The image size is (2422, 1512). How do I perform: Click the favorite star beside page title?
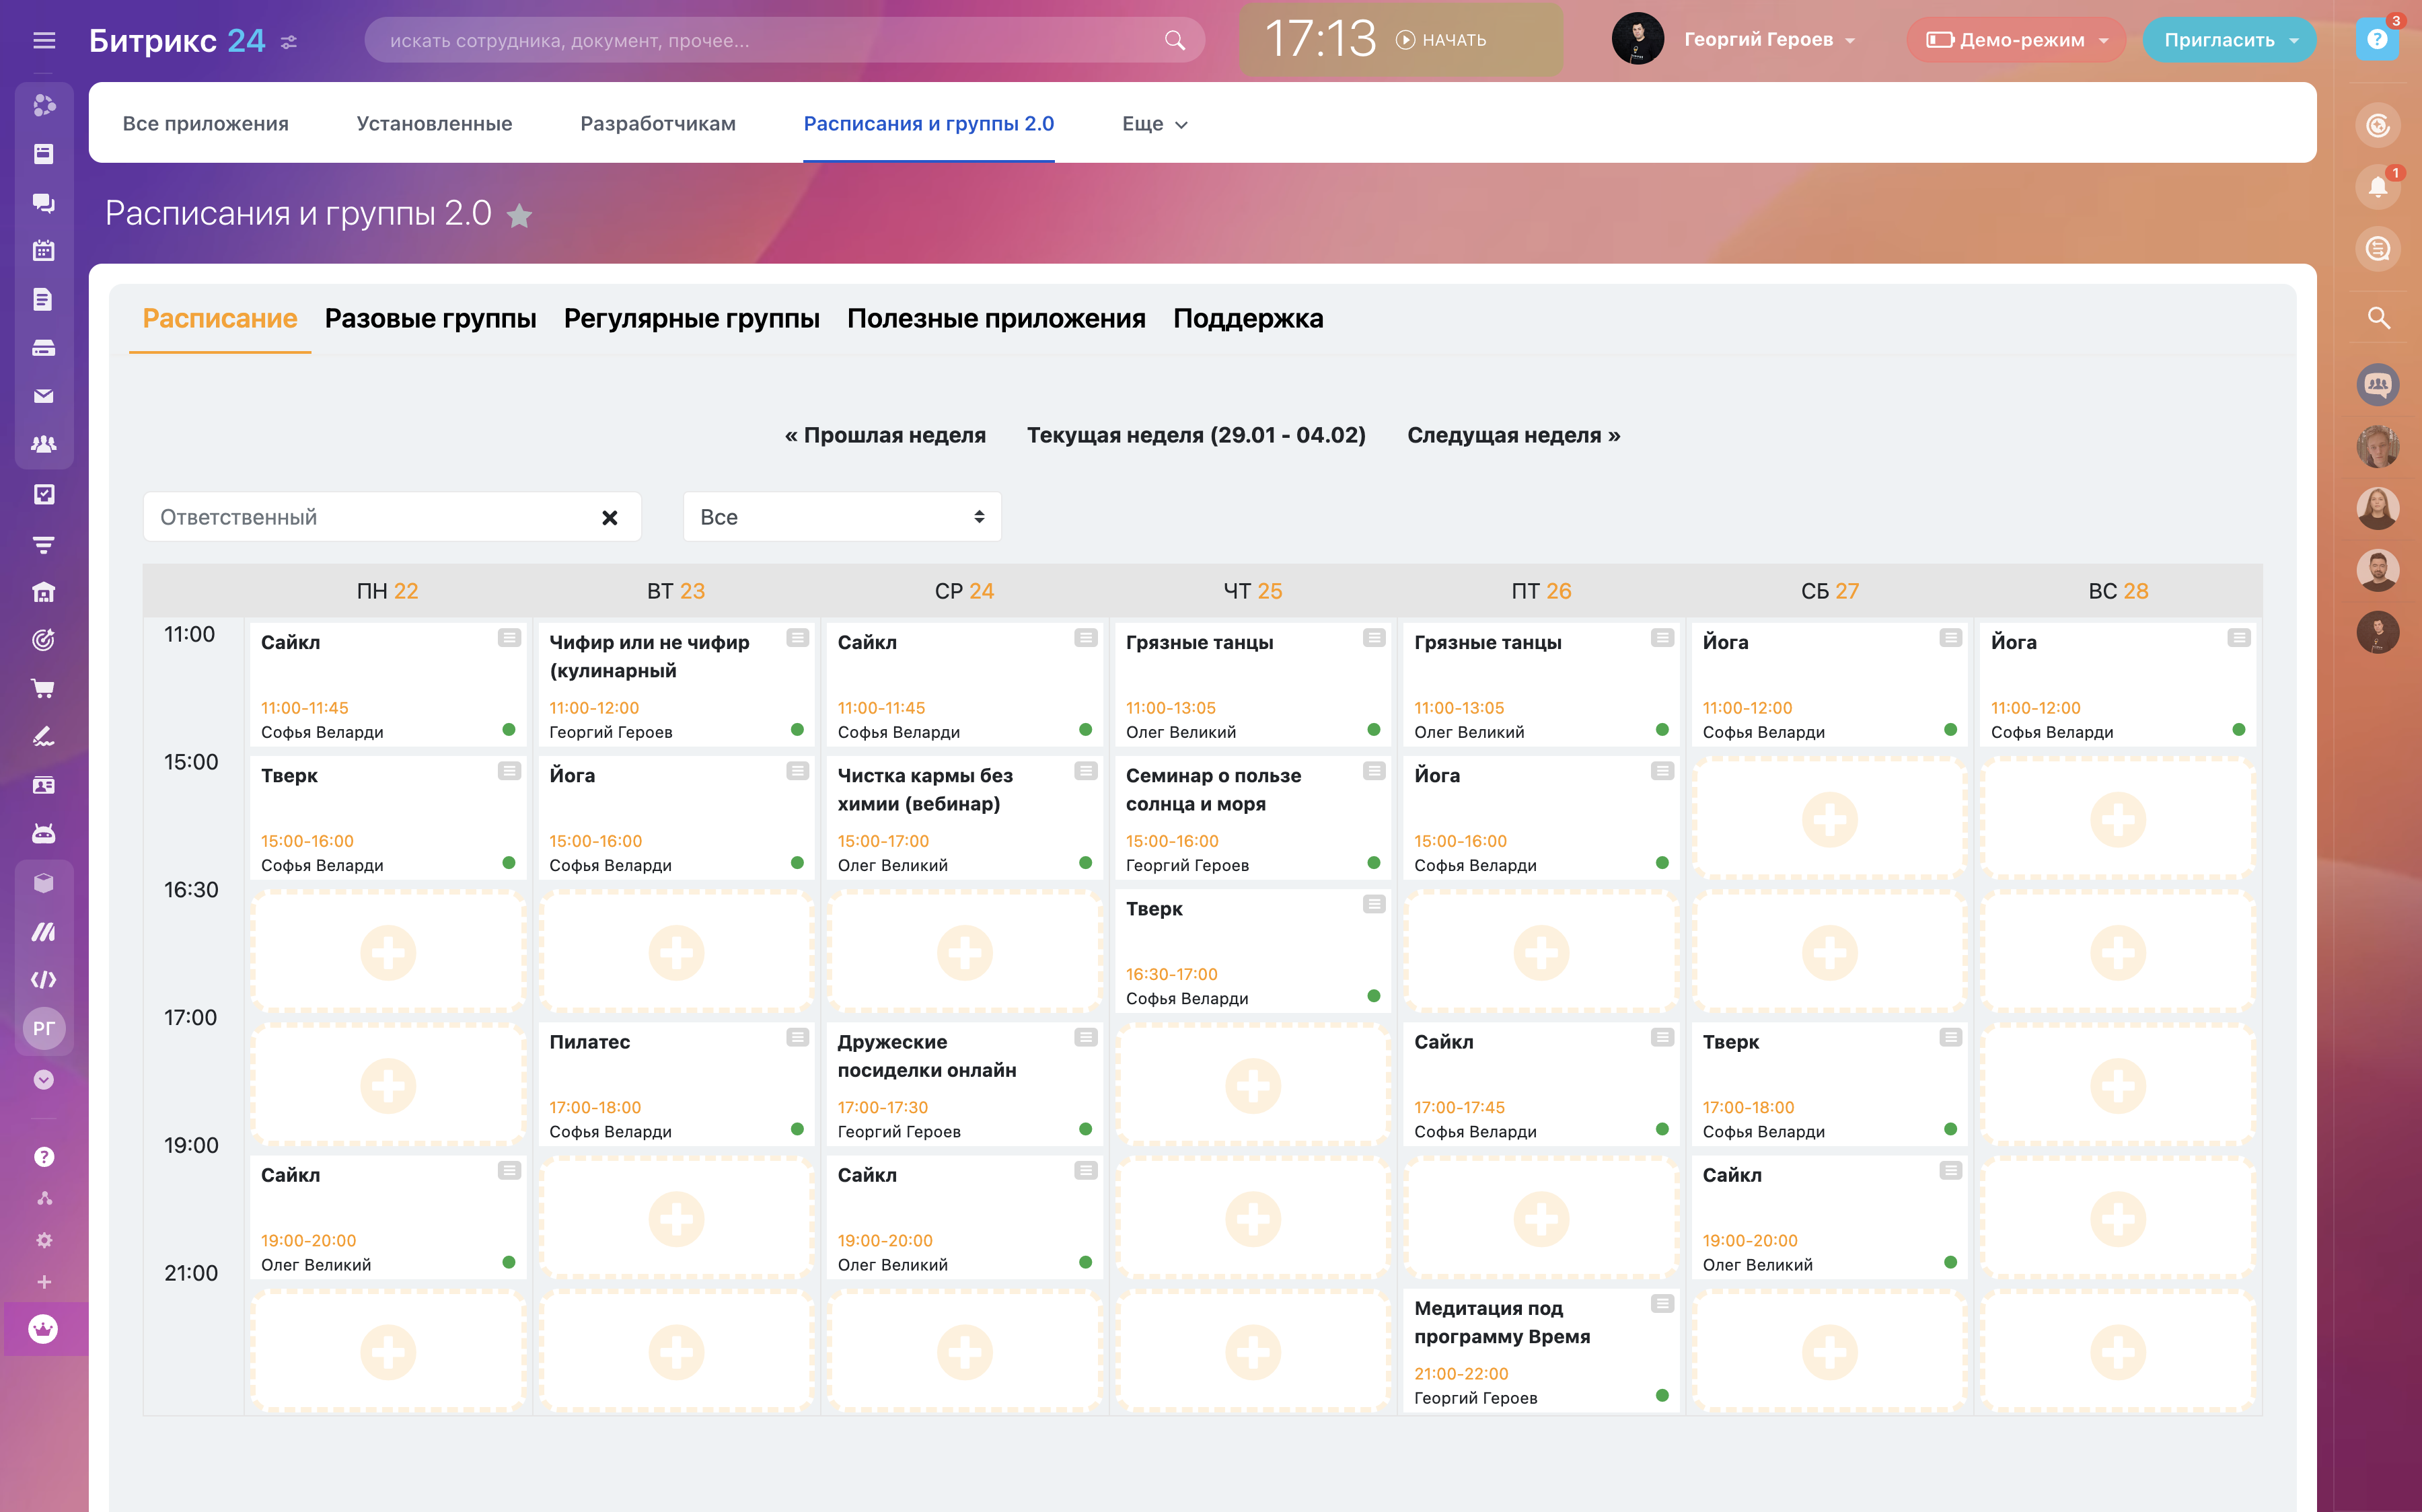[519, 215]
